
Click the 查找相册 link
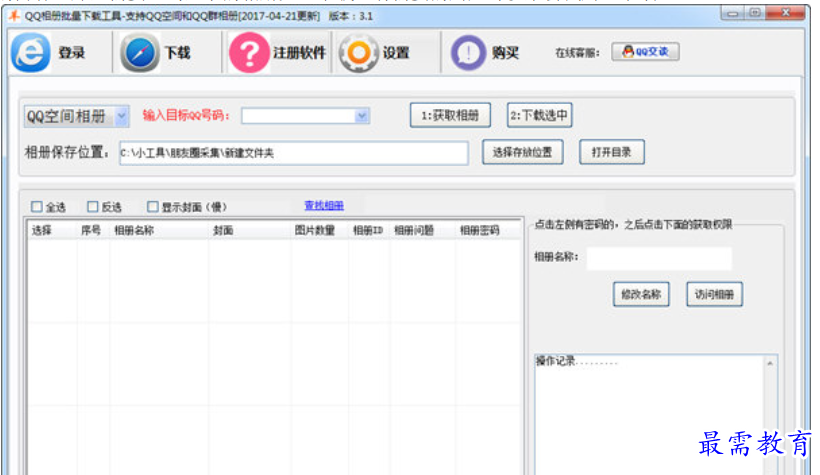coord(324,206)
